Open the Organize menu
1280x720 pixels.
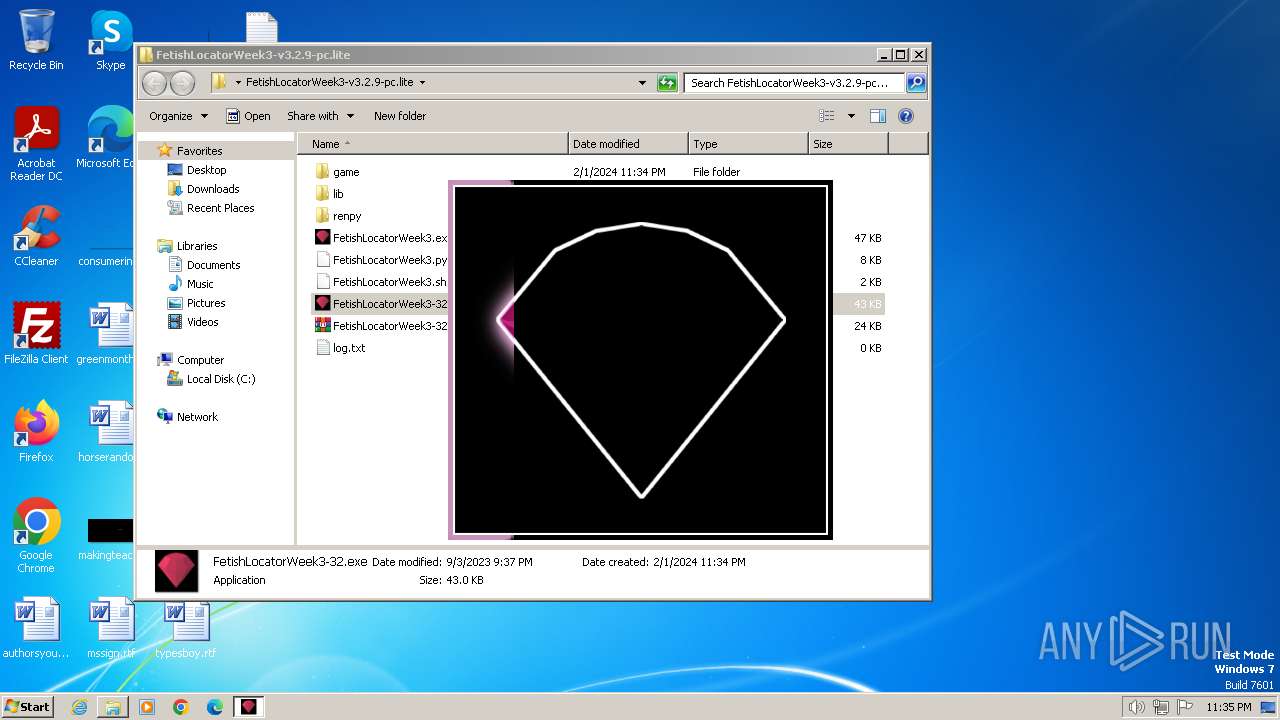pyautogui.click(x=178, y=116)
